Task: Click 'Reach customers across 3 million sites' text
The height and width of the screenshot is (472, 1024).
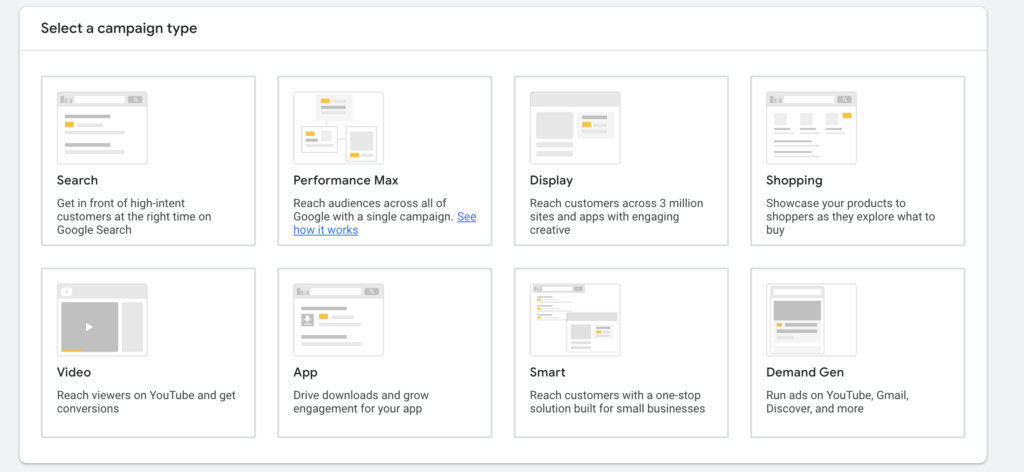Action: 616,217
